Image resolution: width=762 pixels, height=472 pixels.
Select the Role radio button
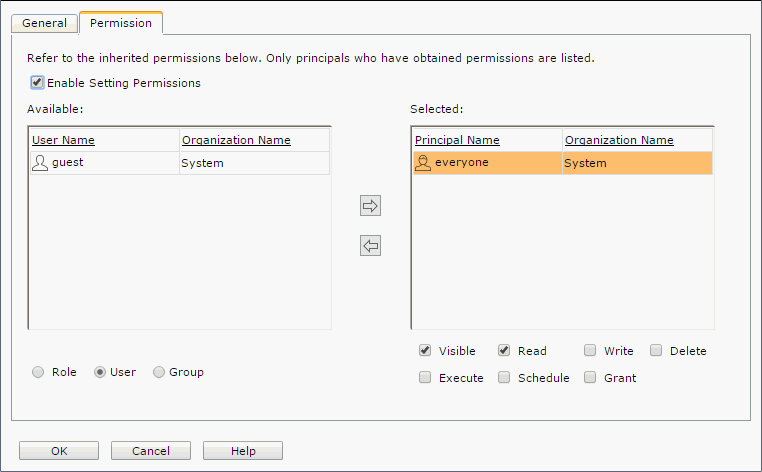pyautogui.click(x=38, y=372)
